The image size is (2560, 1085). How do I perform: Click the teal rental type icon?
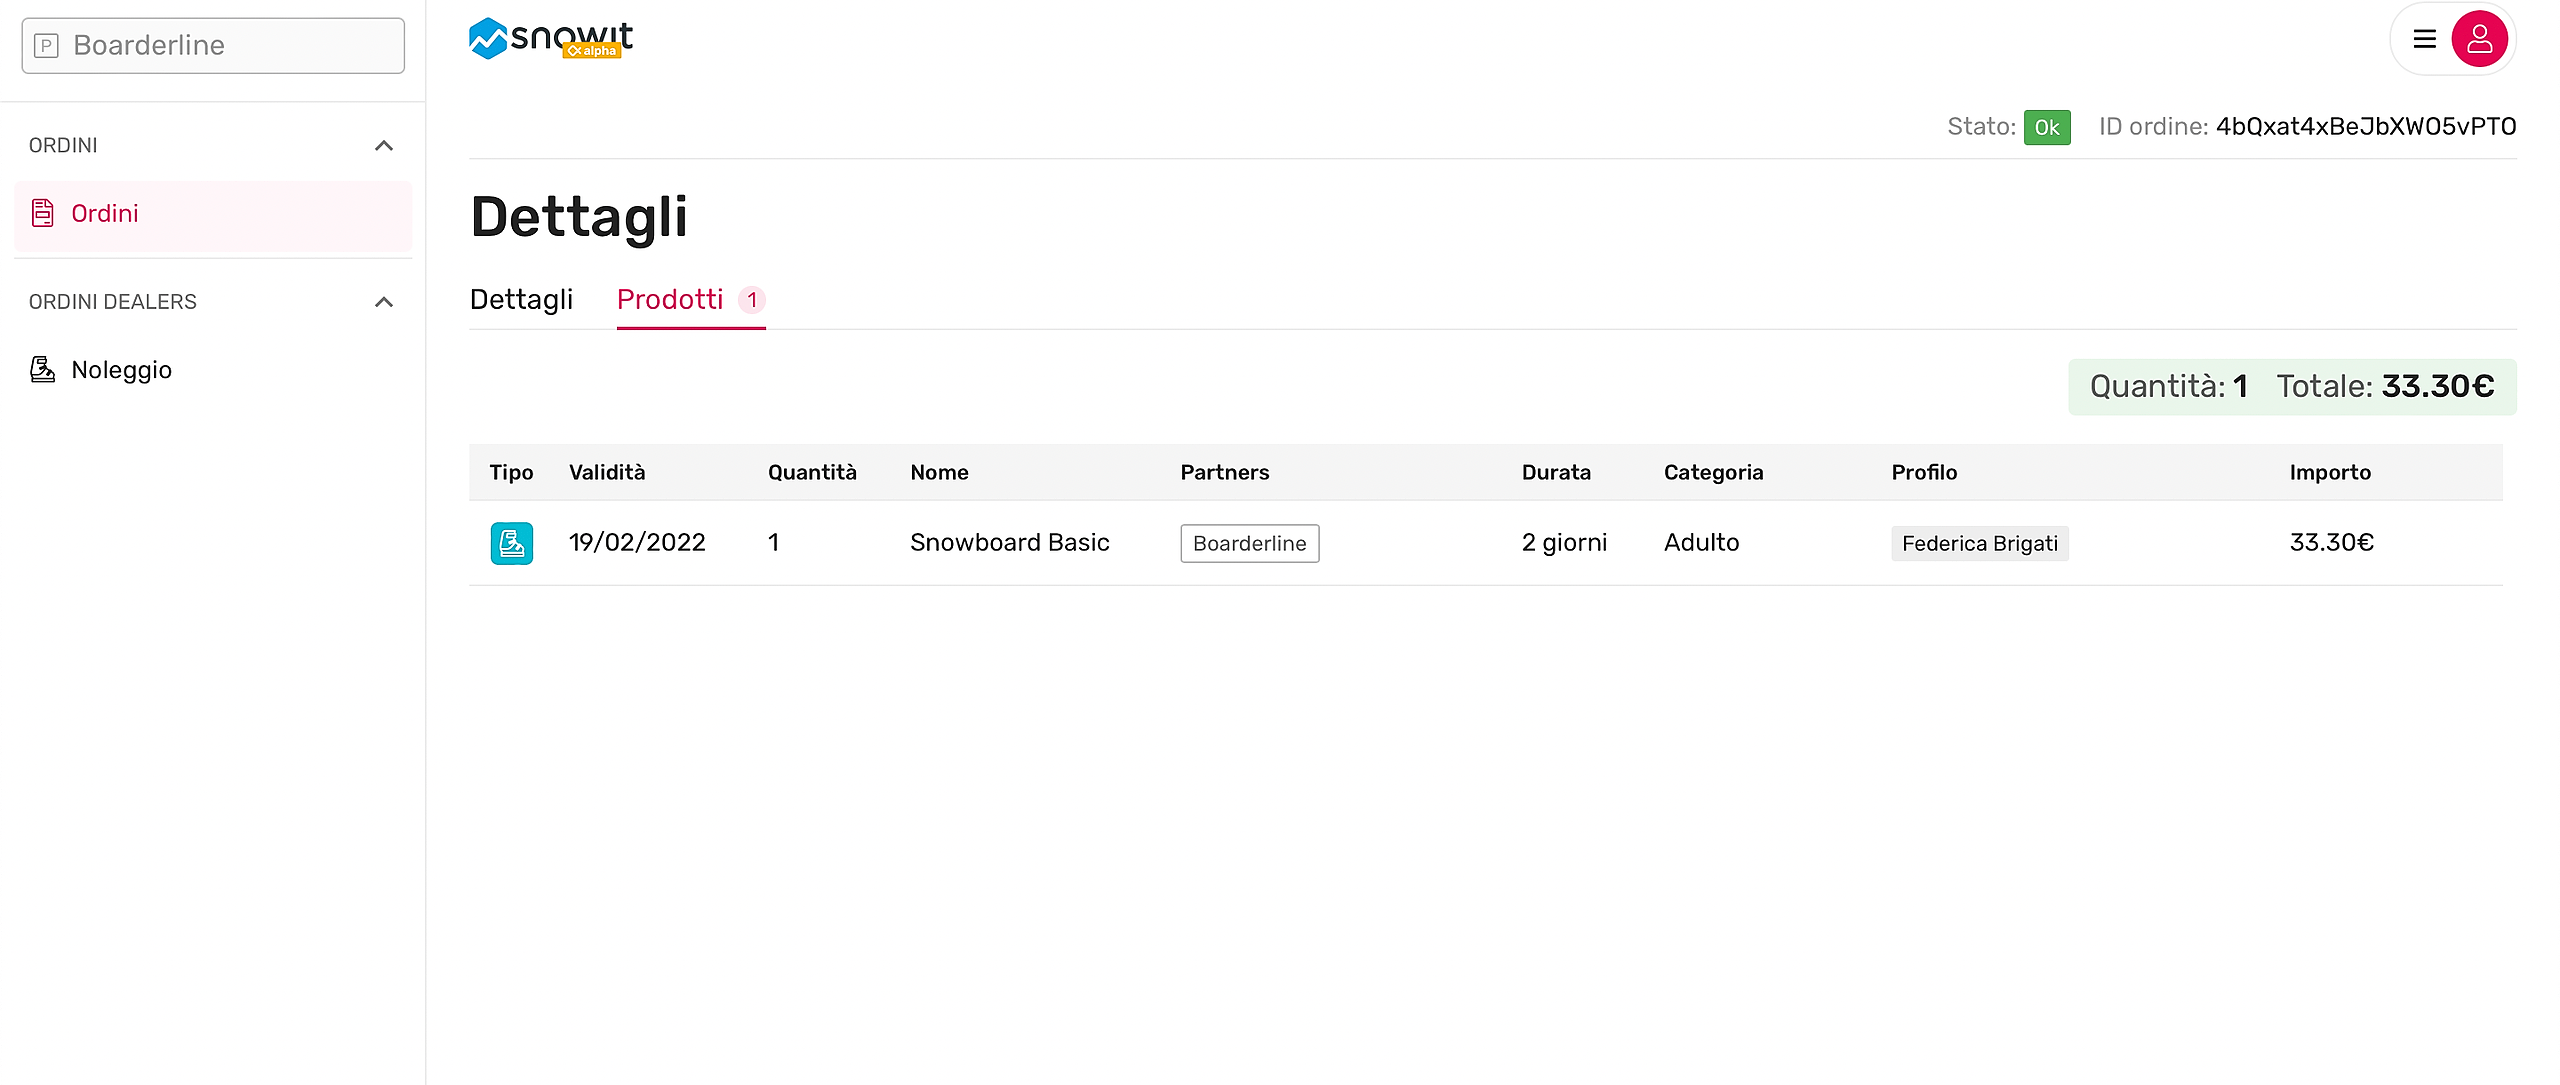511,543
